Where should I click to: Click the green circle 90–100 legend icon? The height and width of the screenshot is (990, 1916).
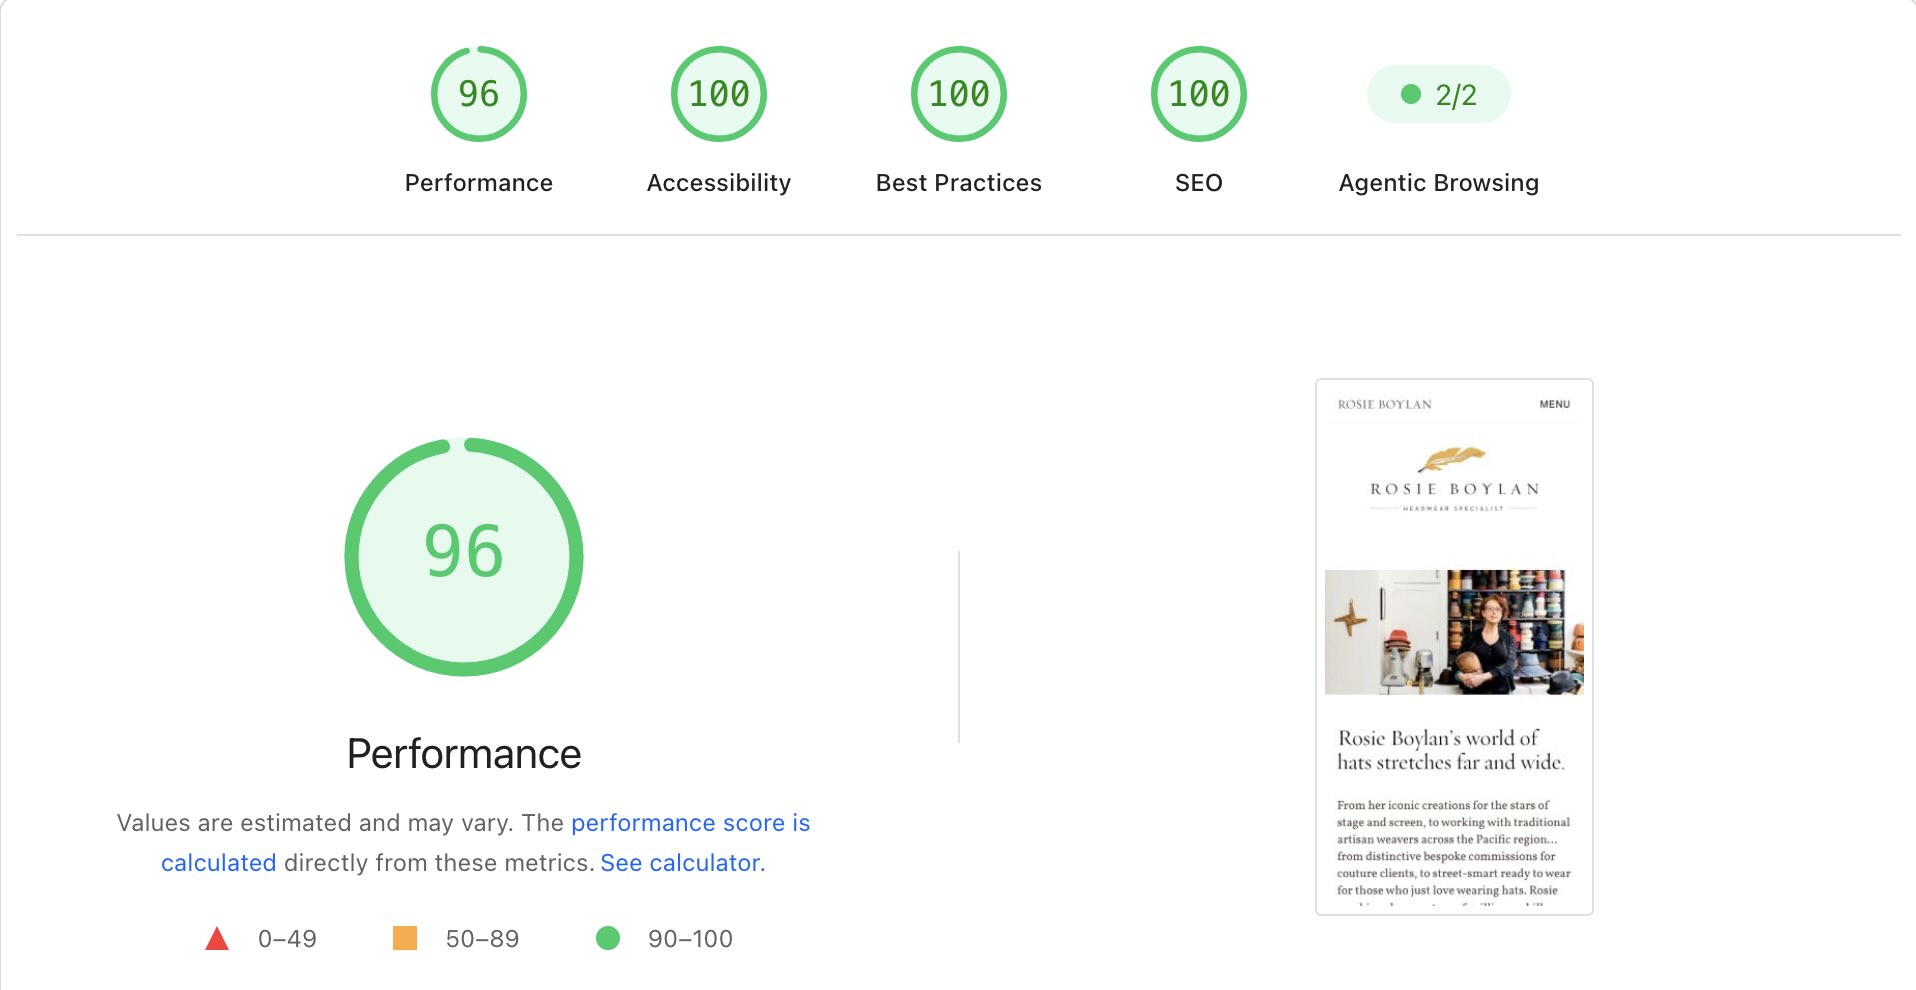click(608, 938)
